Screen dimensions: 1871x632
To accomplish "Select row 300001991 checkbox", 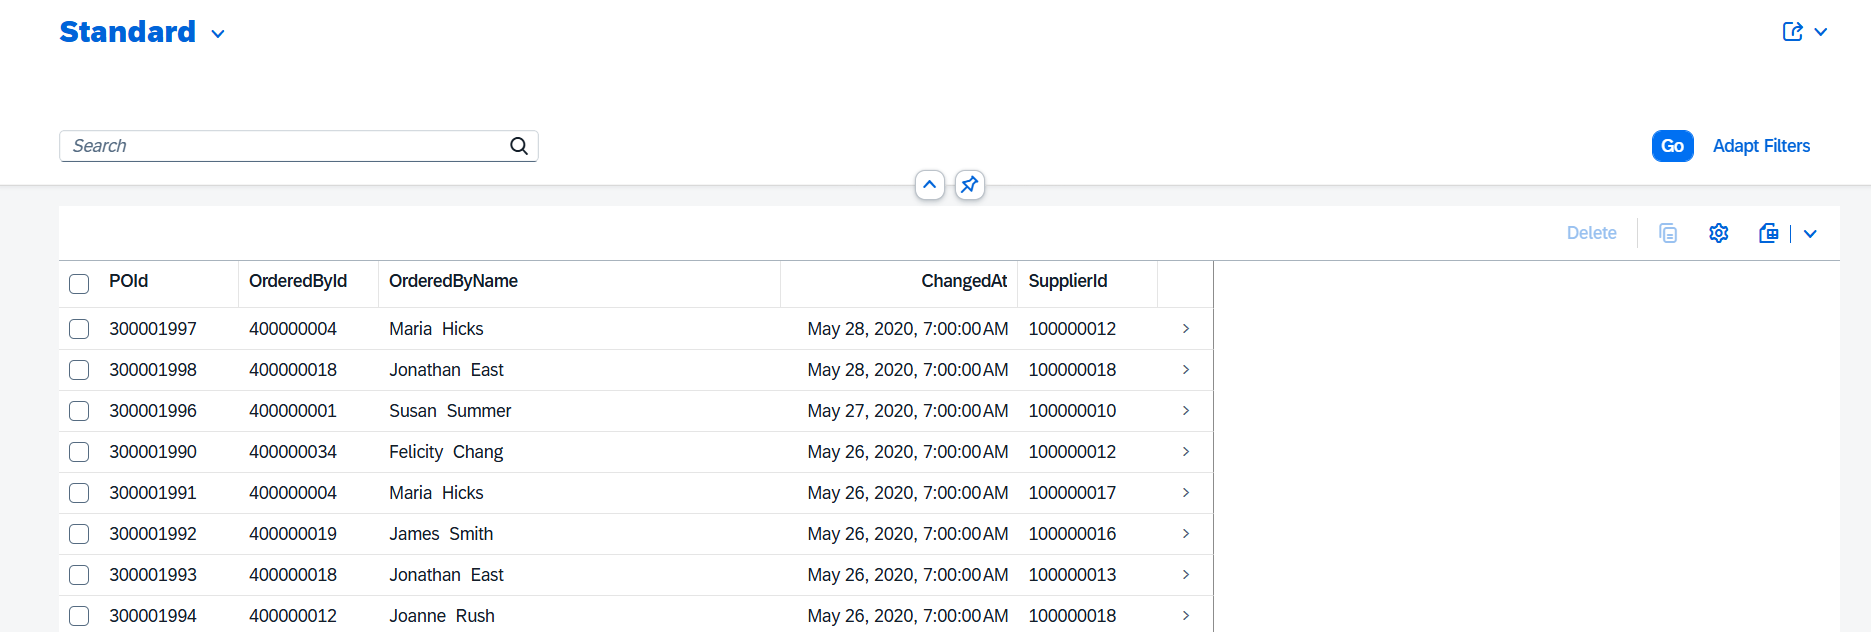I will coord(79,493).
